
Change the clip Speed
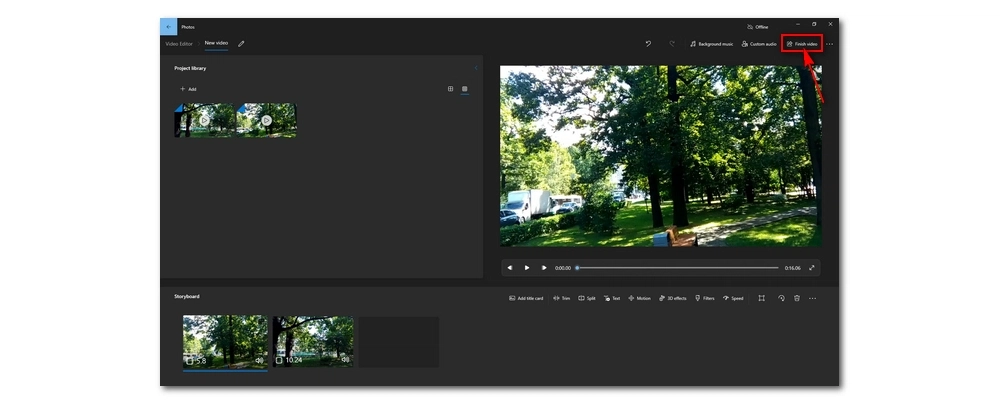pos(733,298)
